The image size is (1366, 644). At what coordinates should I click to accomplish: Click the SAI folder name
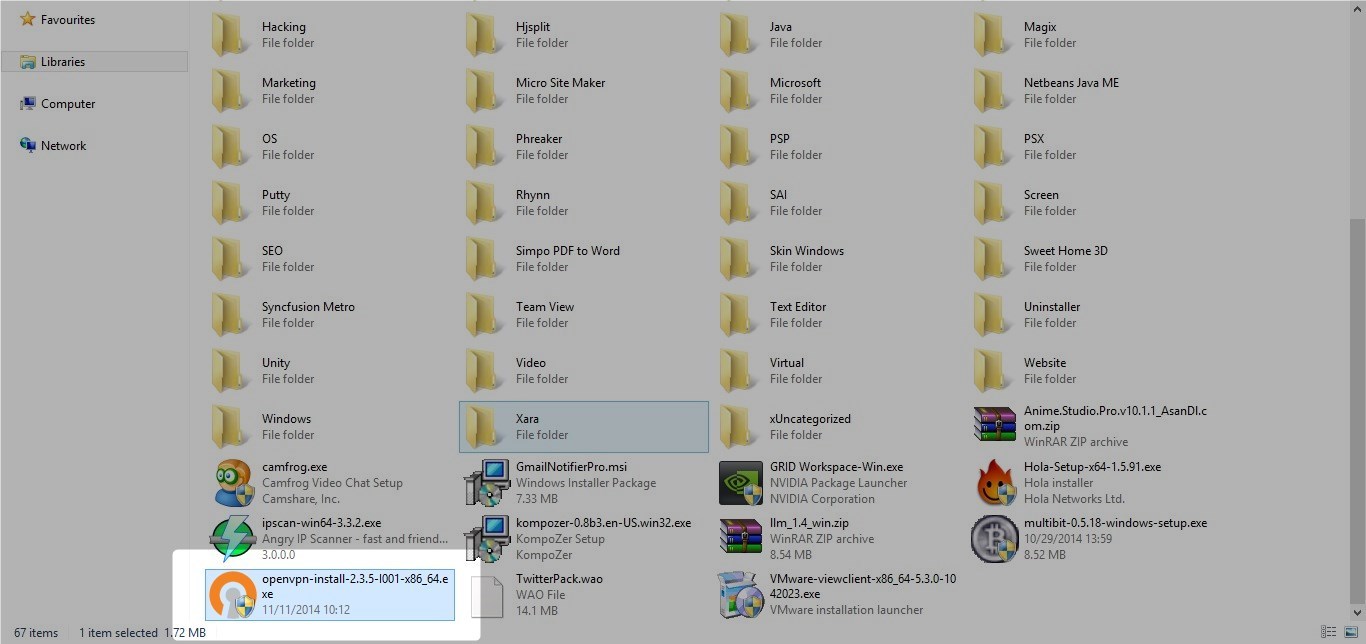(778, 195)
